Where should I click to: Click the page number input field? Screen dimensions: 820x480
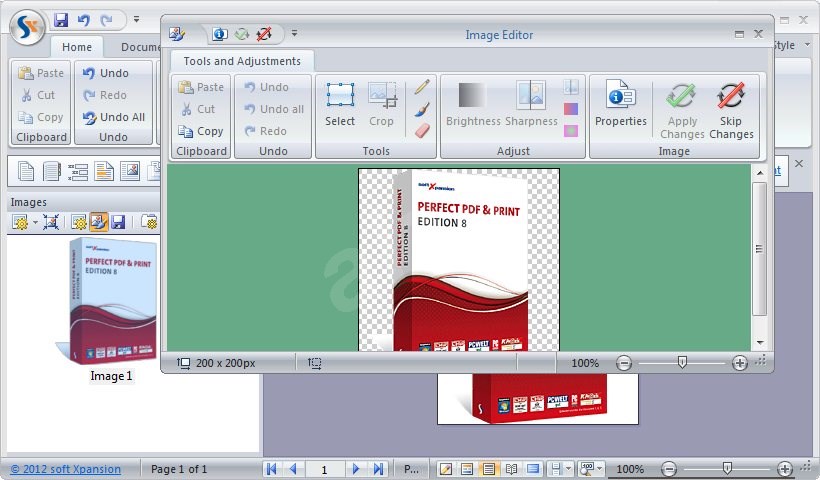tap(325, 470)
